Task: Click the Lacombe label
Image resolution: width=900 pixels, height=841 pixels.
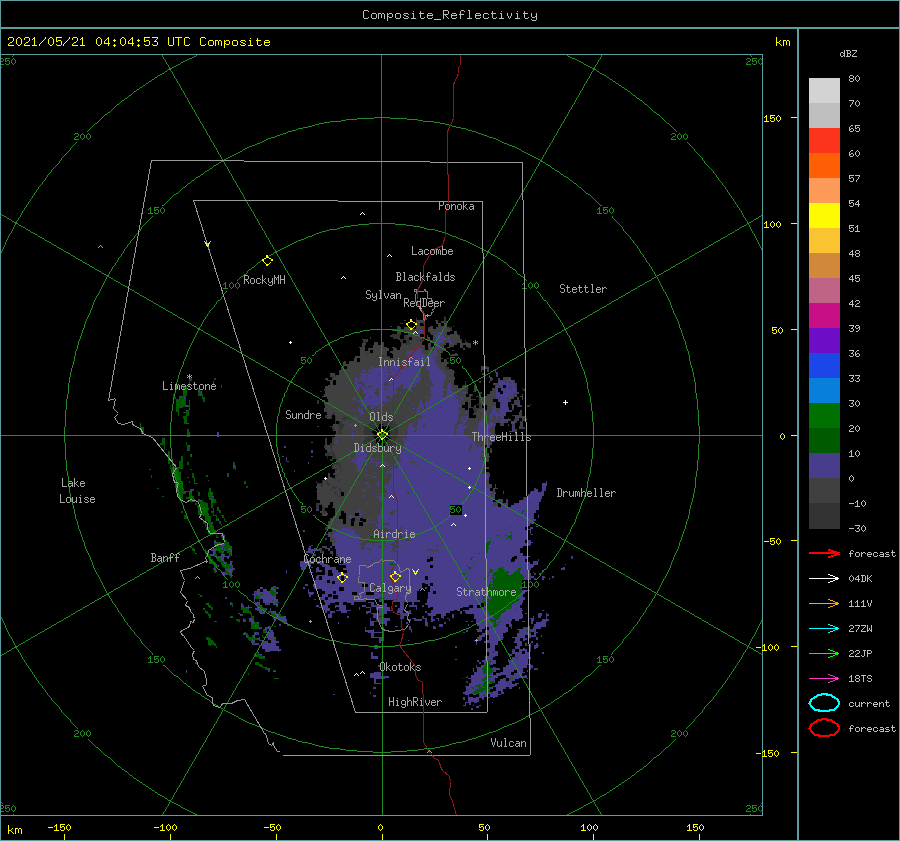Action: click(x=432, y=251)
